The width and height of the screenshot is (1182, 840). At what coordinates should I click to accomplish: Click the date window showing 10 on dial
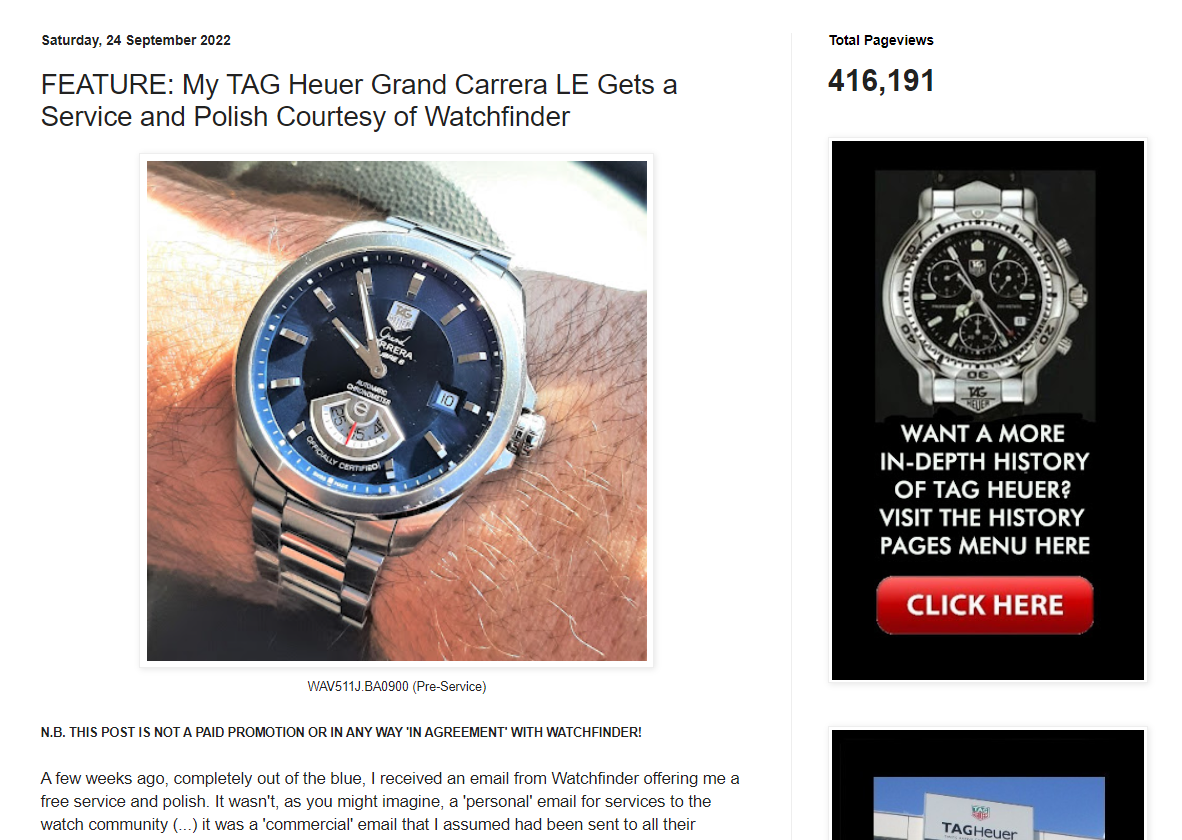(446, 400)
